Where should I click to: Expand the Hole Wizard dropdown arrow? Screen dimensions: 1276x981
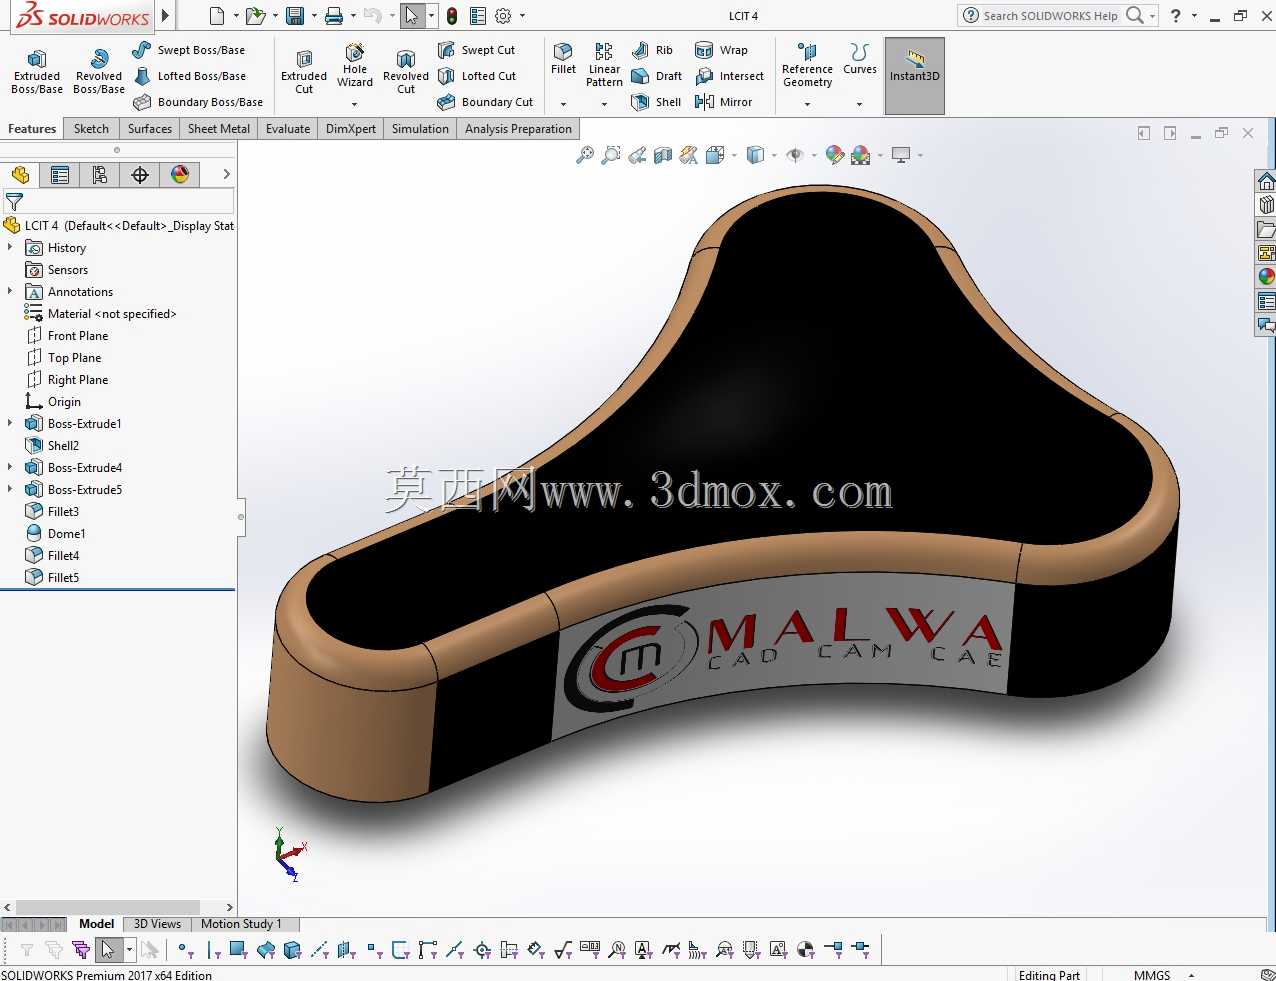[355, 104]
